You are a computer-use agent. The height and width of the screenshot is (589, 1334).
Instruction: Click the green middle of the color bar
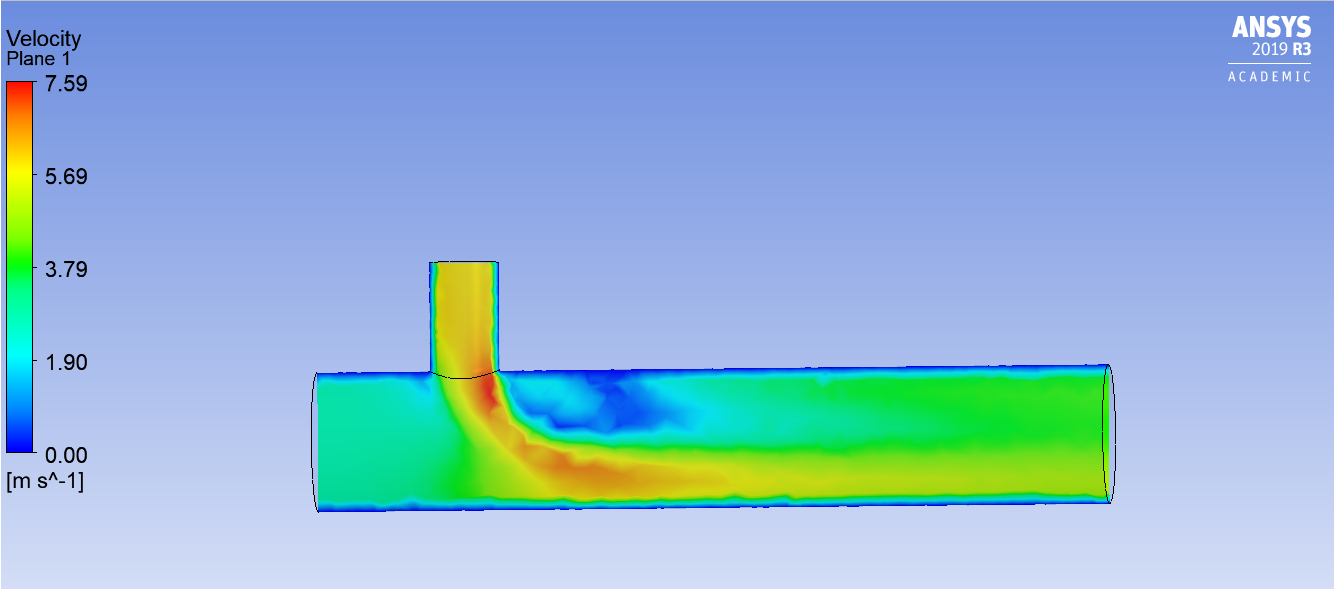pos(19,270)
